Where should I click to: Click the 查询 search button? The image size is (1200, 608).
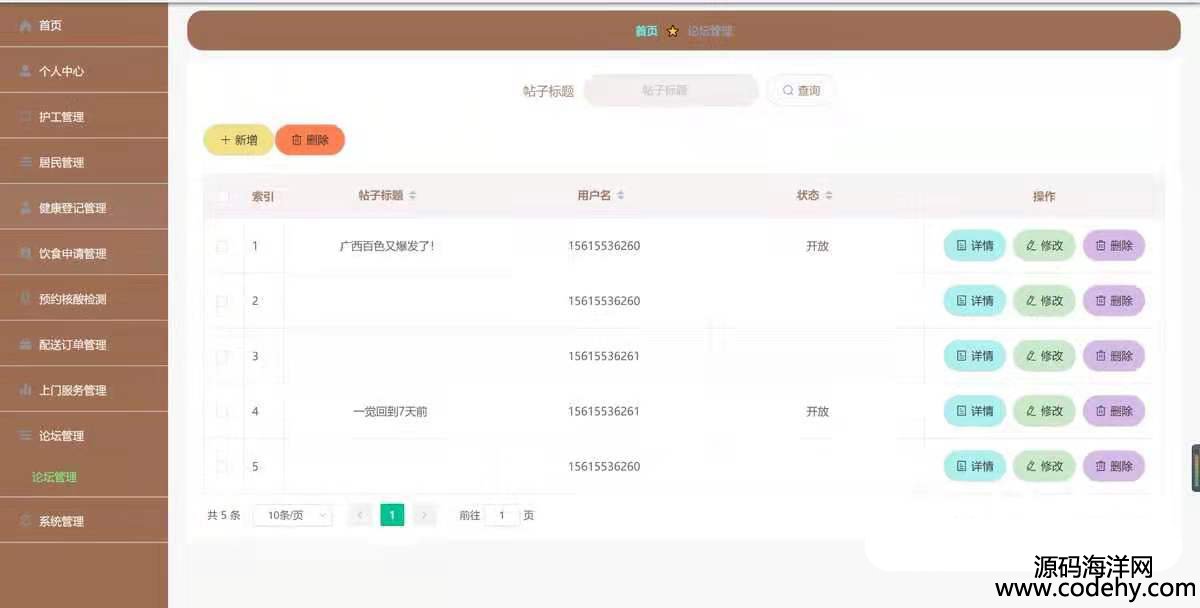[x=801, y=90]
